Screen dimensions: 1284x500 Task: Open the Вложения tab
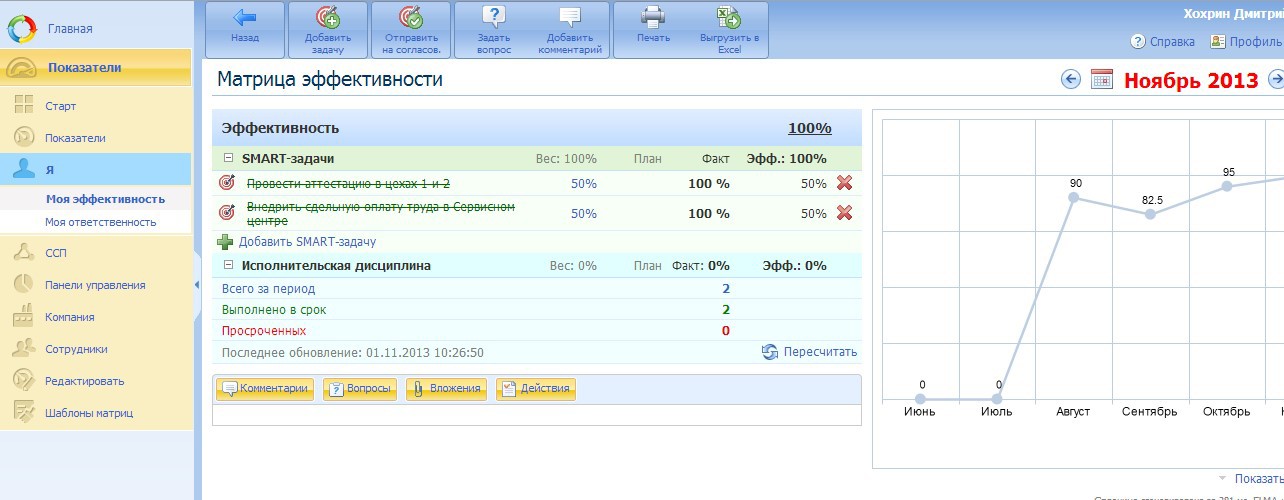[x=446, y=389]
